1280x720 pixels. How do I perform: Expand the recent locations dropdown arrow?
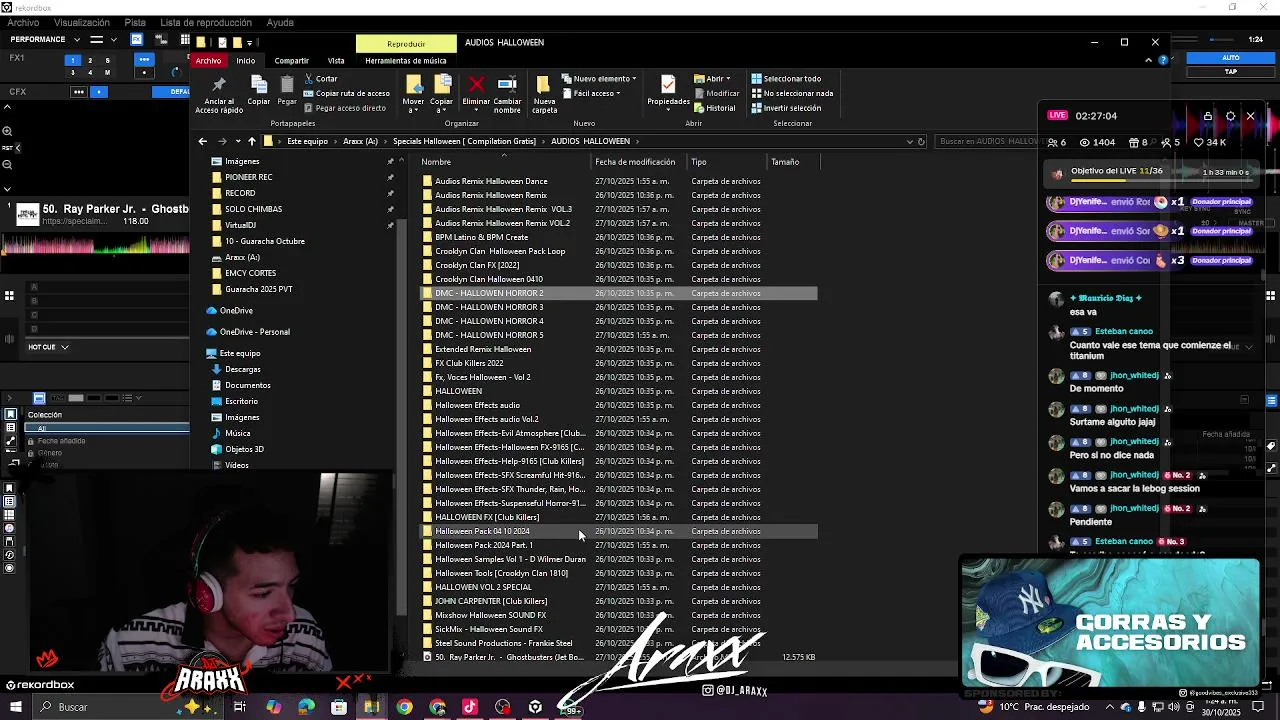click(x=238, y=141)
